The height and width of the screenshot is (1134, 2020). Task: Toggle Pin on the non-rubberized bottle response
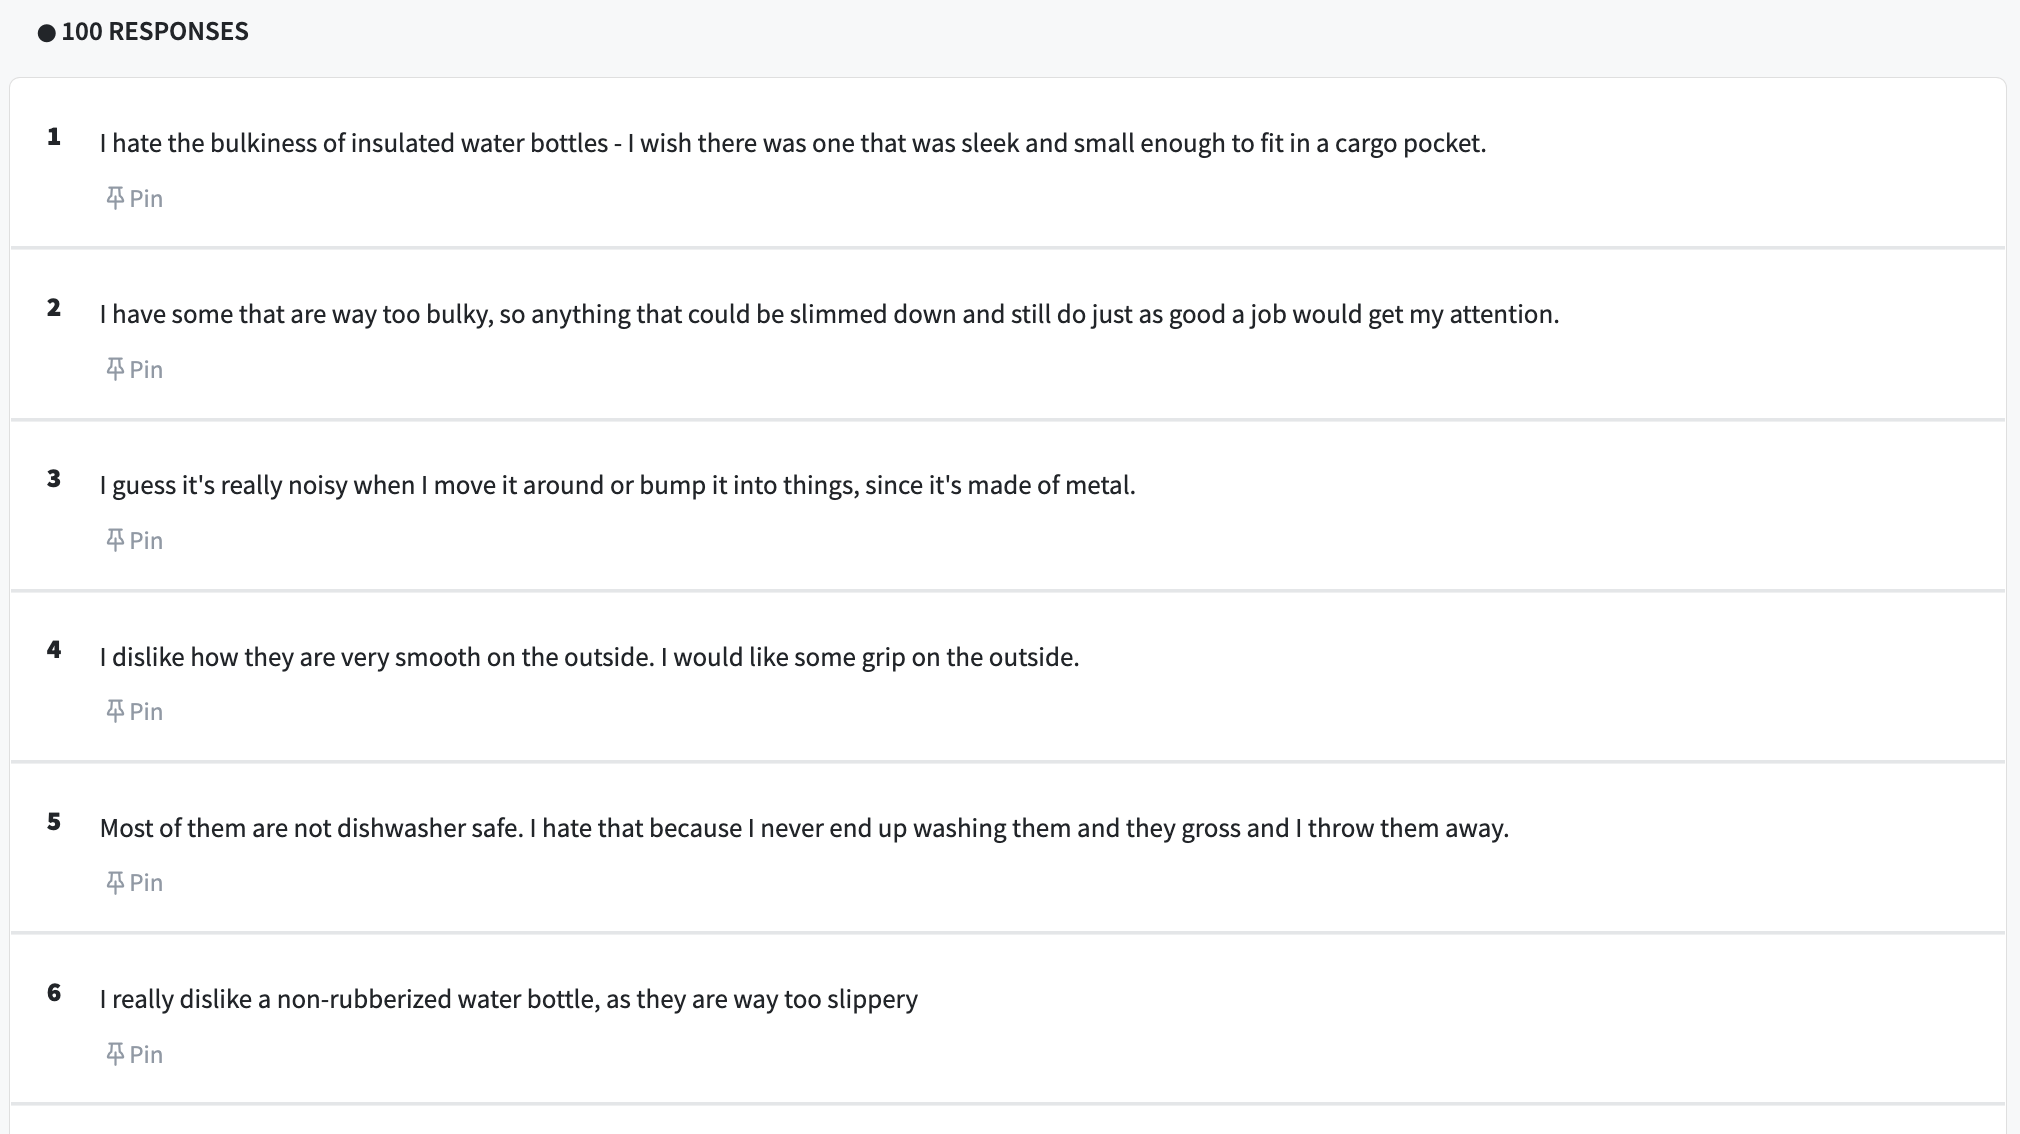[134, 1054]
